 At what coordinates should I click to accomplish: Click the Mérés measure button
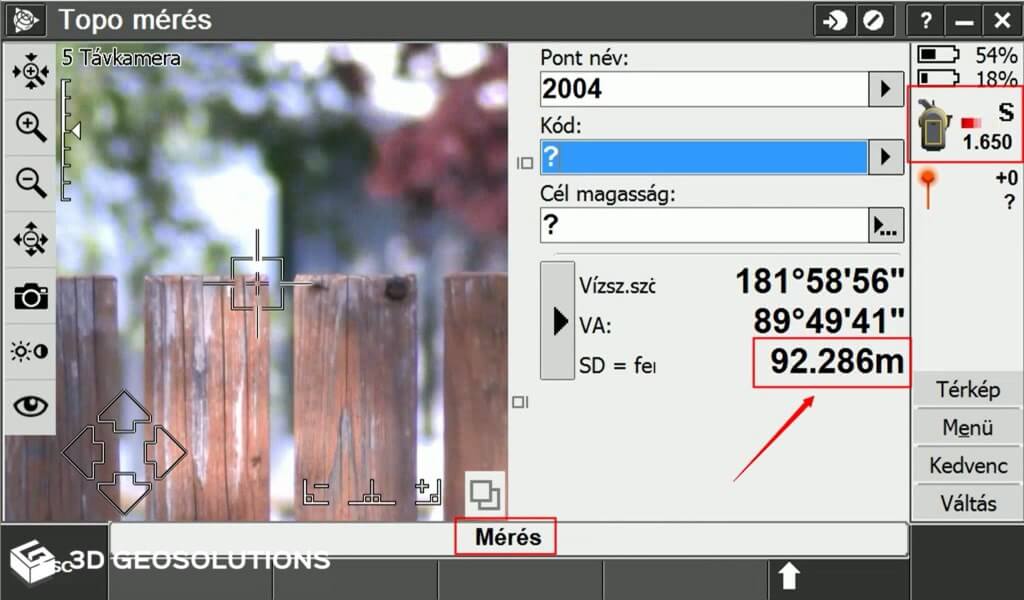point(508,537)
